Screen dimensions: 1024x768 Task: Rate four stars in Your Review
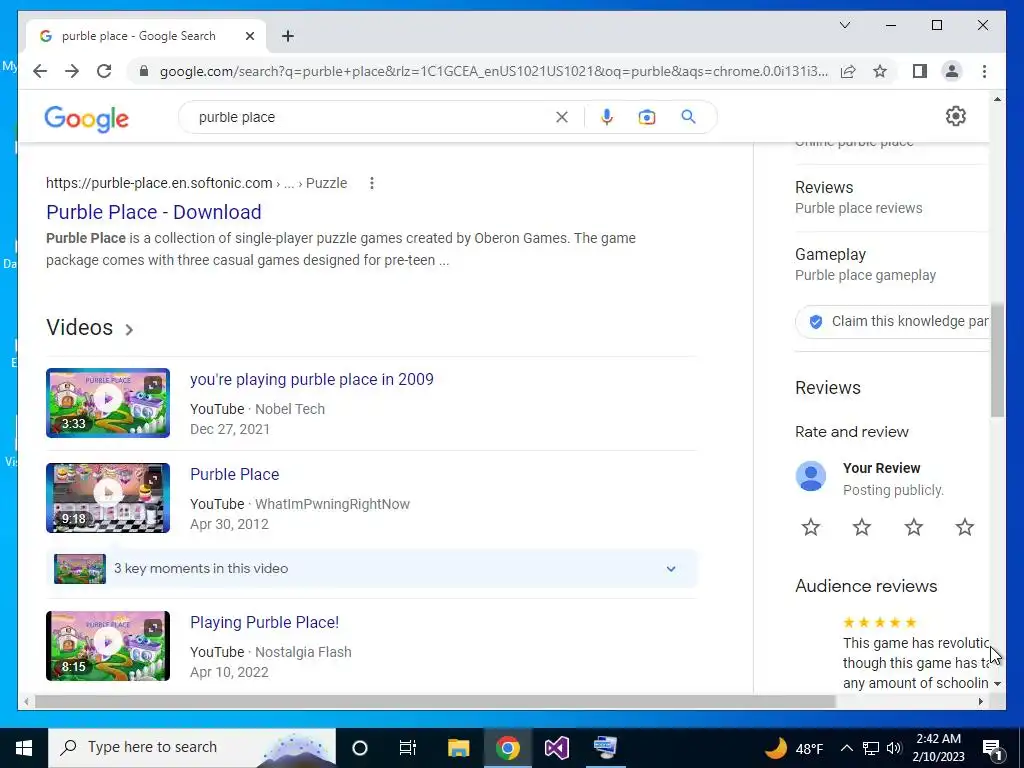pos(965,527)
